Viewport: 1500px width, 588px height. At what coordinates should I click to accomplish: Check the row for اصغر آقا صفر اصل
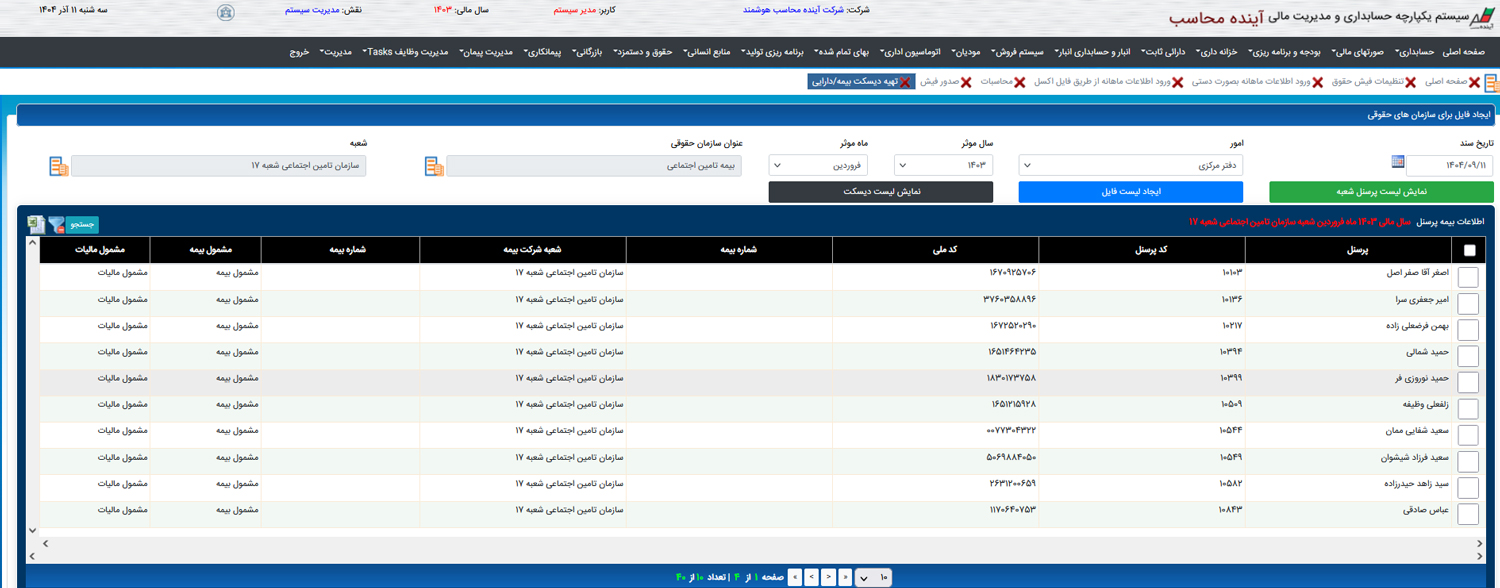(1467, 277)
